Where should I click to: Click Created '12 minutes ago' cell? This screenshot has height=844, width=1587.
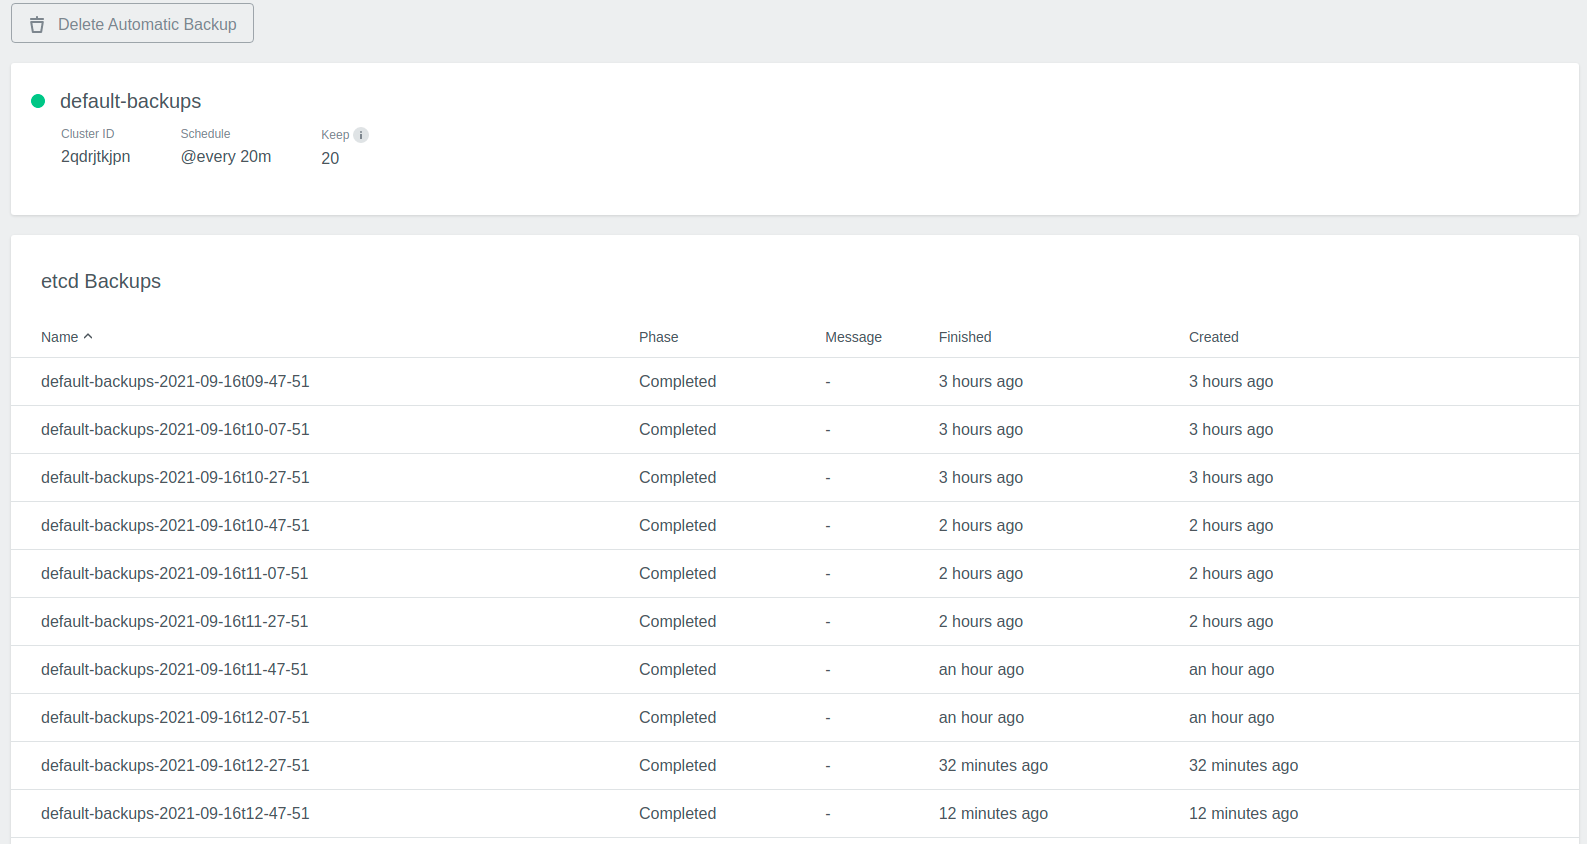pyautogui.click(x=1243, y=813)
